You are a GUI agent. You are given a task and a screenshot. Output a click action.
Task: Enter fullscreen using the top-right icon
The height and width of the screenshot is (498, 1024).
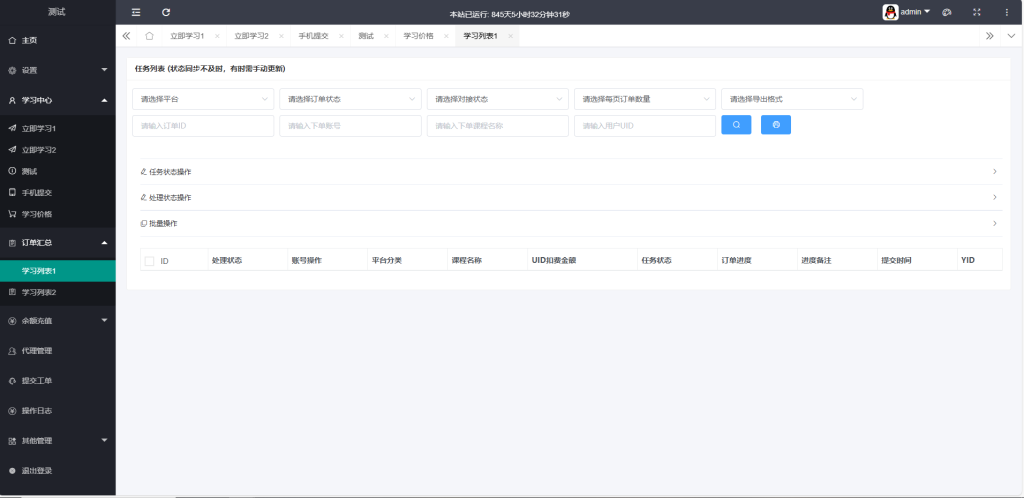coord(976,12)
